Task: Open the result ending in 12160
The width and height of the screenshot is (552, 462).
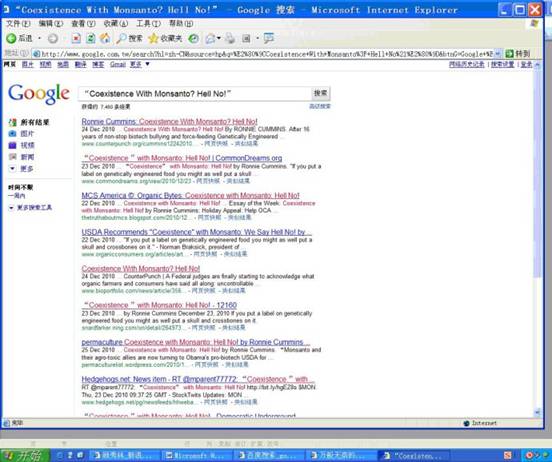Action: click(x=159, y=305)
